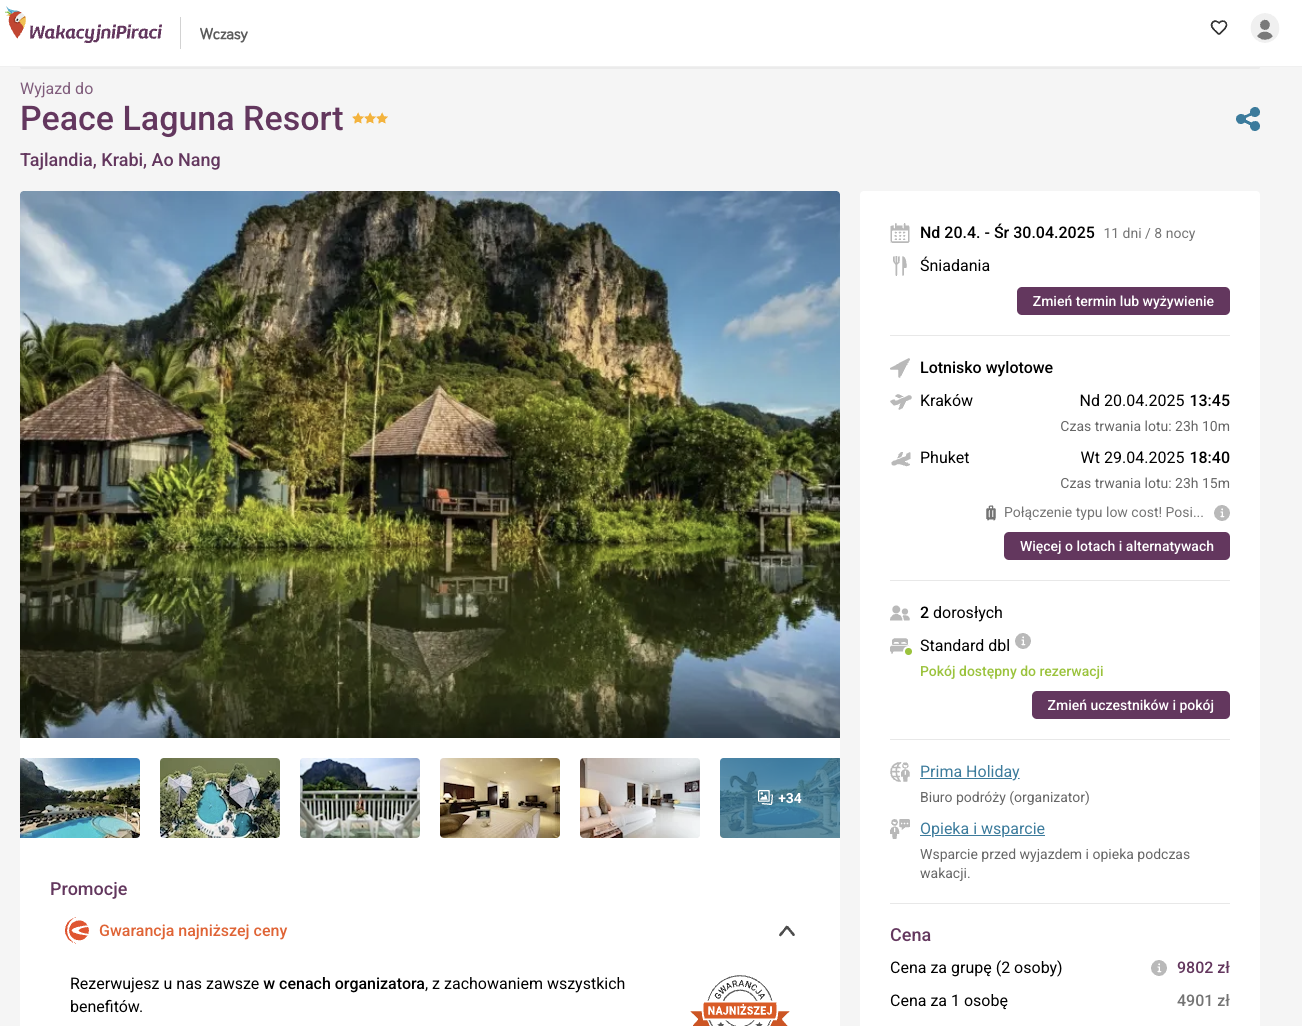Click the Peace Laguna Resort title
This screenshot has height=1026, width=1302.
tap(182, 119)
